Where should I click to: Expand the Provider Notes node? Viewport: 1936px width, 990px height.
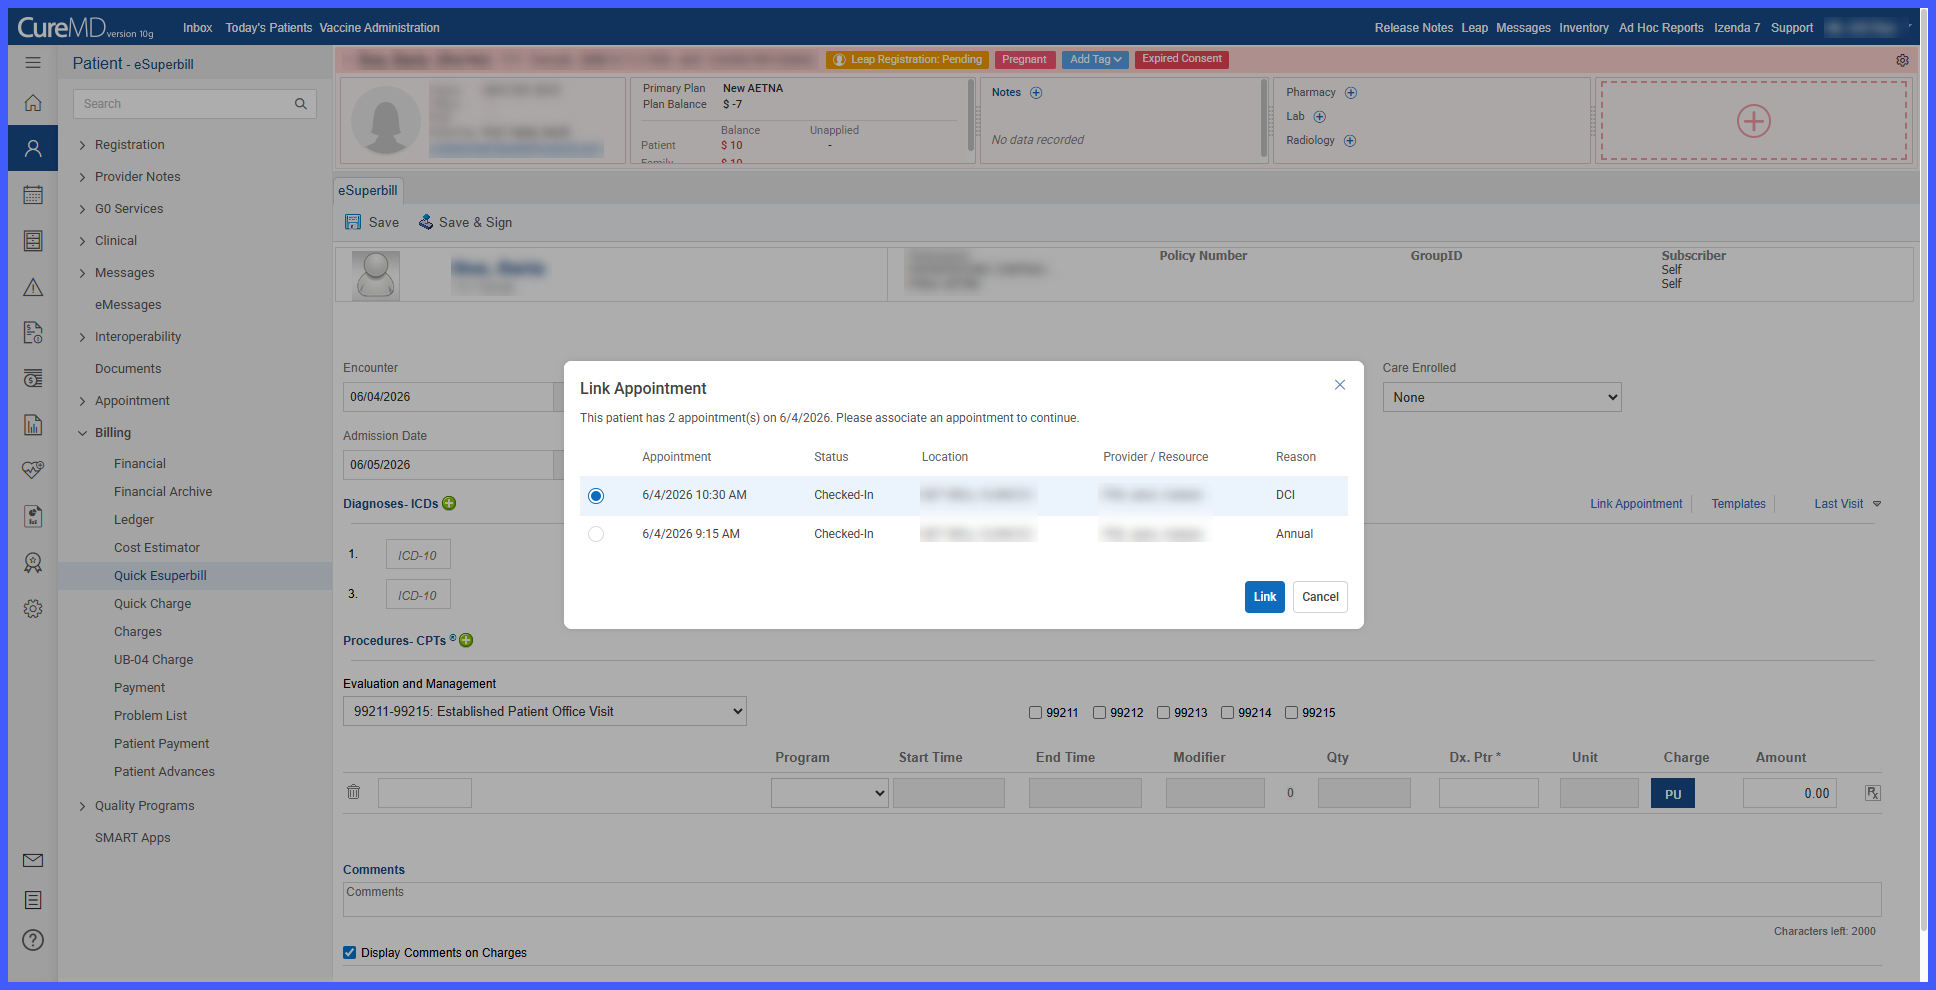(82, 177)
